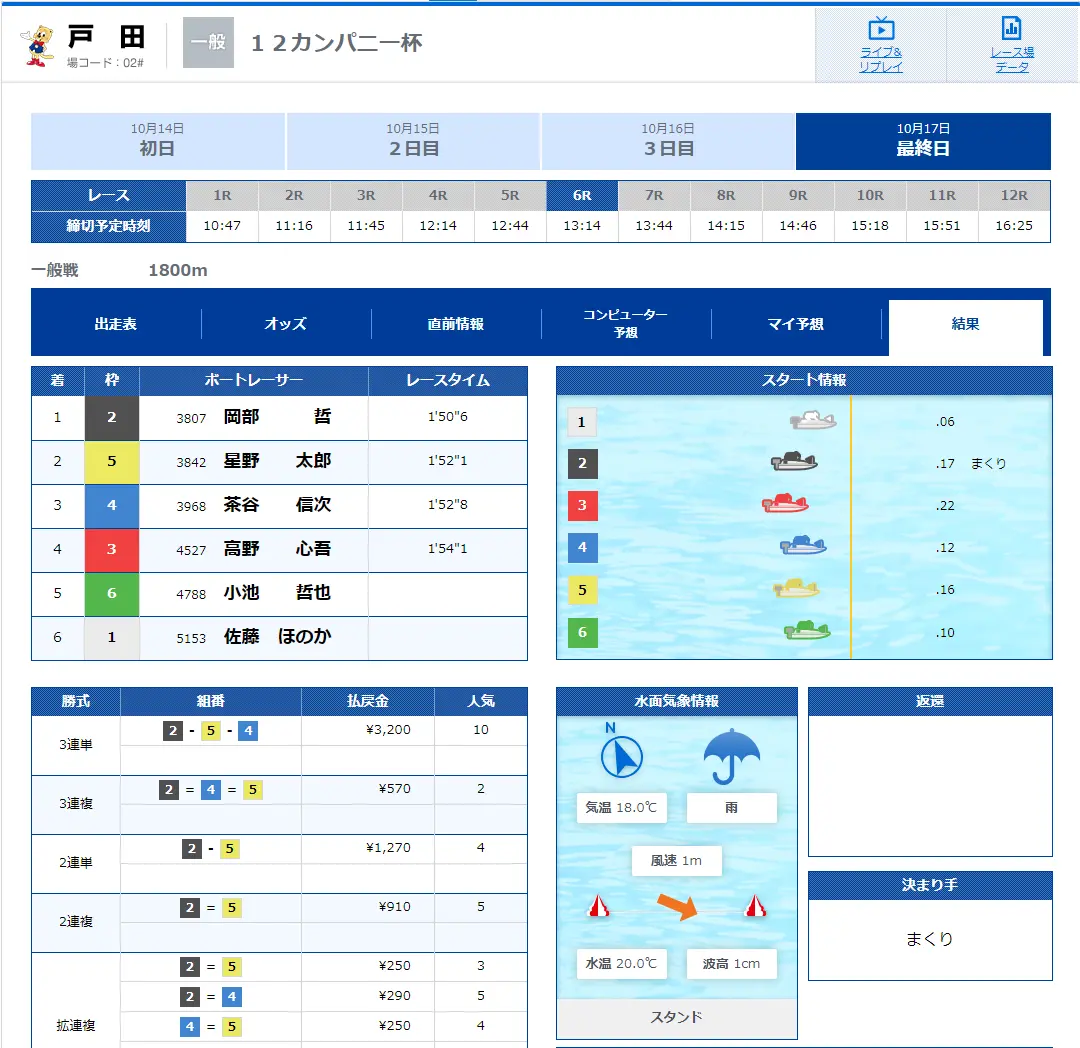The image size is (1080, 1048).
Task: Switch to the 12R race tab
Action: pyautogui.click(x=1014, y=196)
